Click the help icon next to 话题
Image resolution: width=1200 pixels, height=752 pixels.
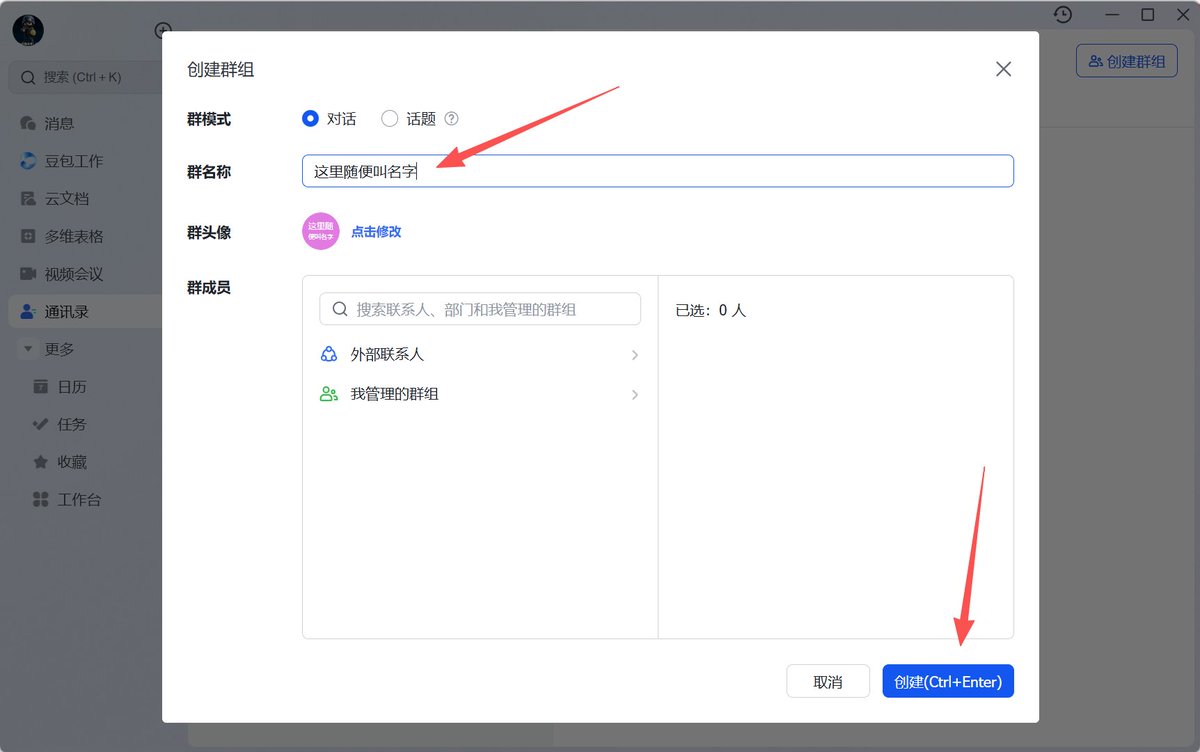click(451, 118)
